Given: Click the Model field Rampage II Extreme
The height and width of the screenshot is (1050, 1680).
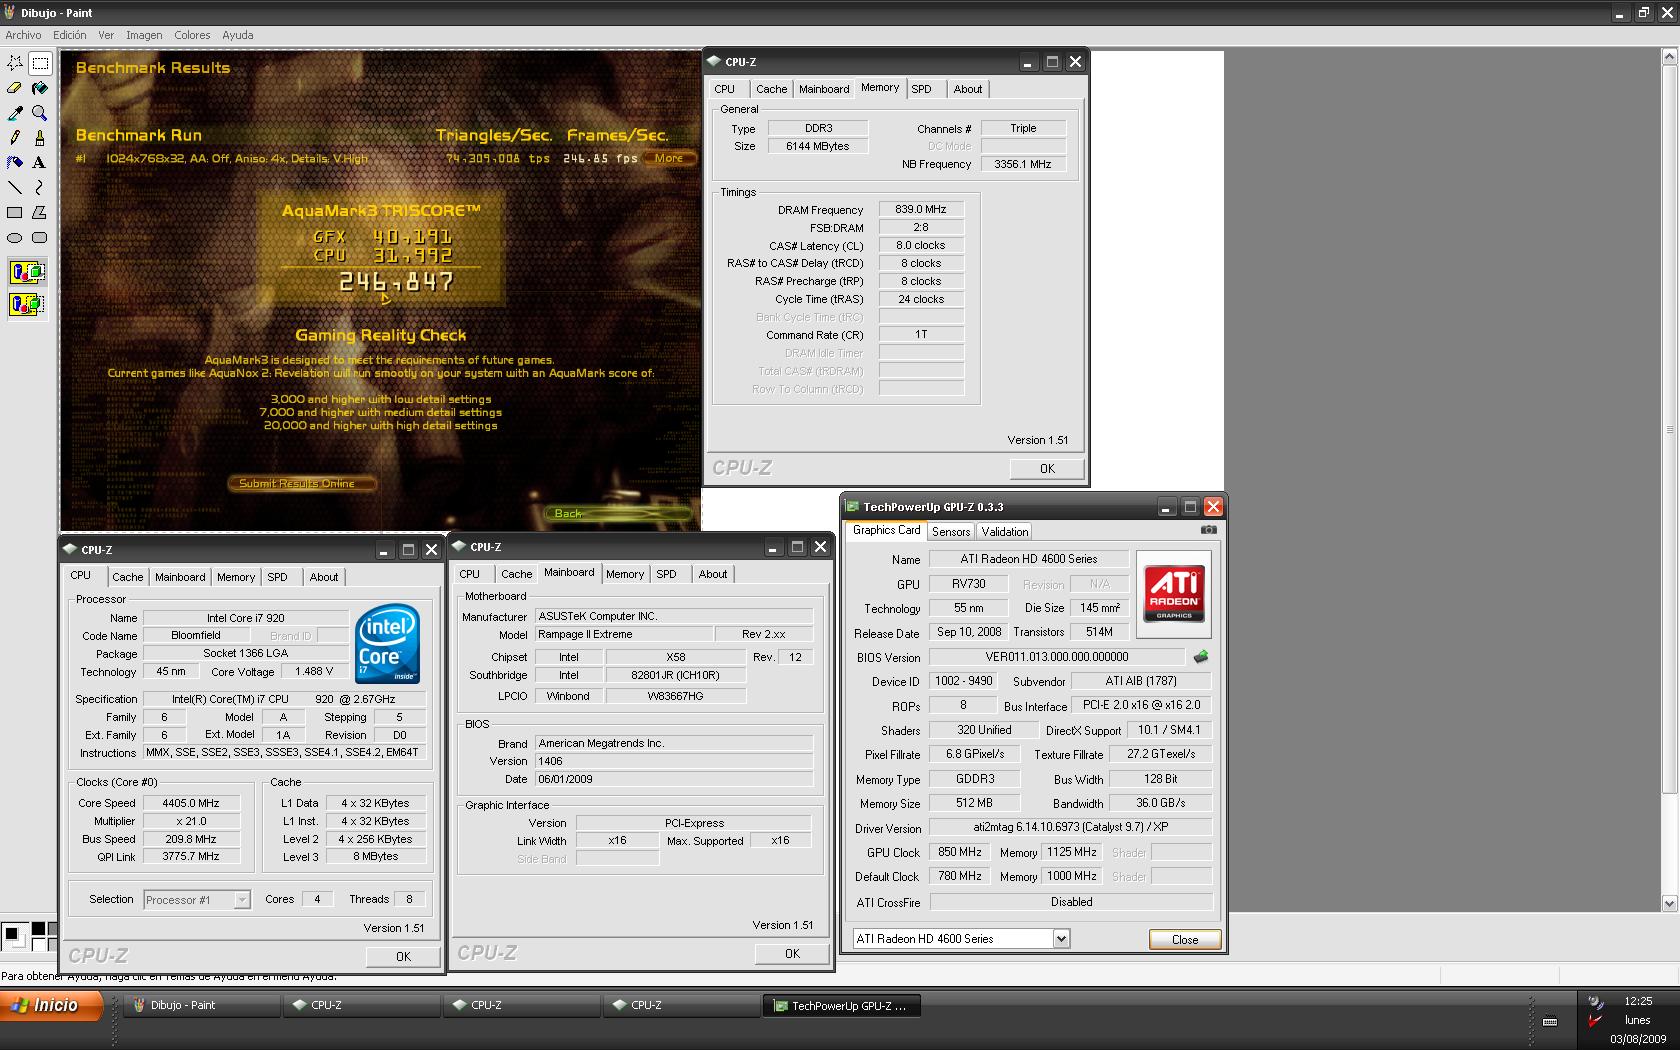Looking at the screenshot, I should coord(624,634).
